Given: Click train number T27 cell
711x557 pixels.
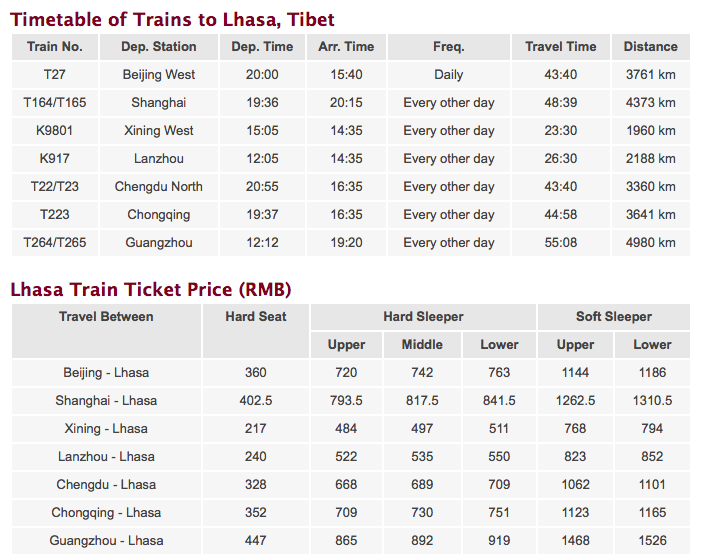Looking at the screenshot, I should coord(55,75).
